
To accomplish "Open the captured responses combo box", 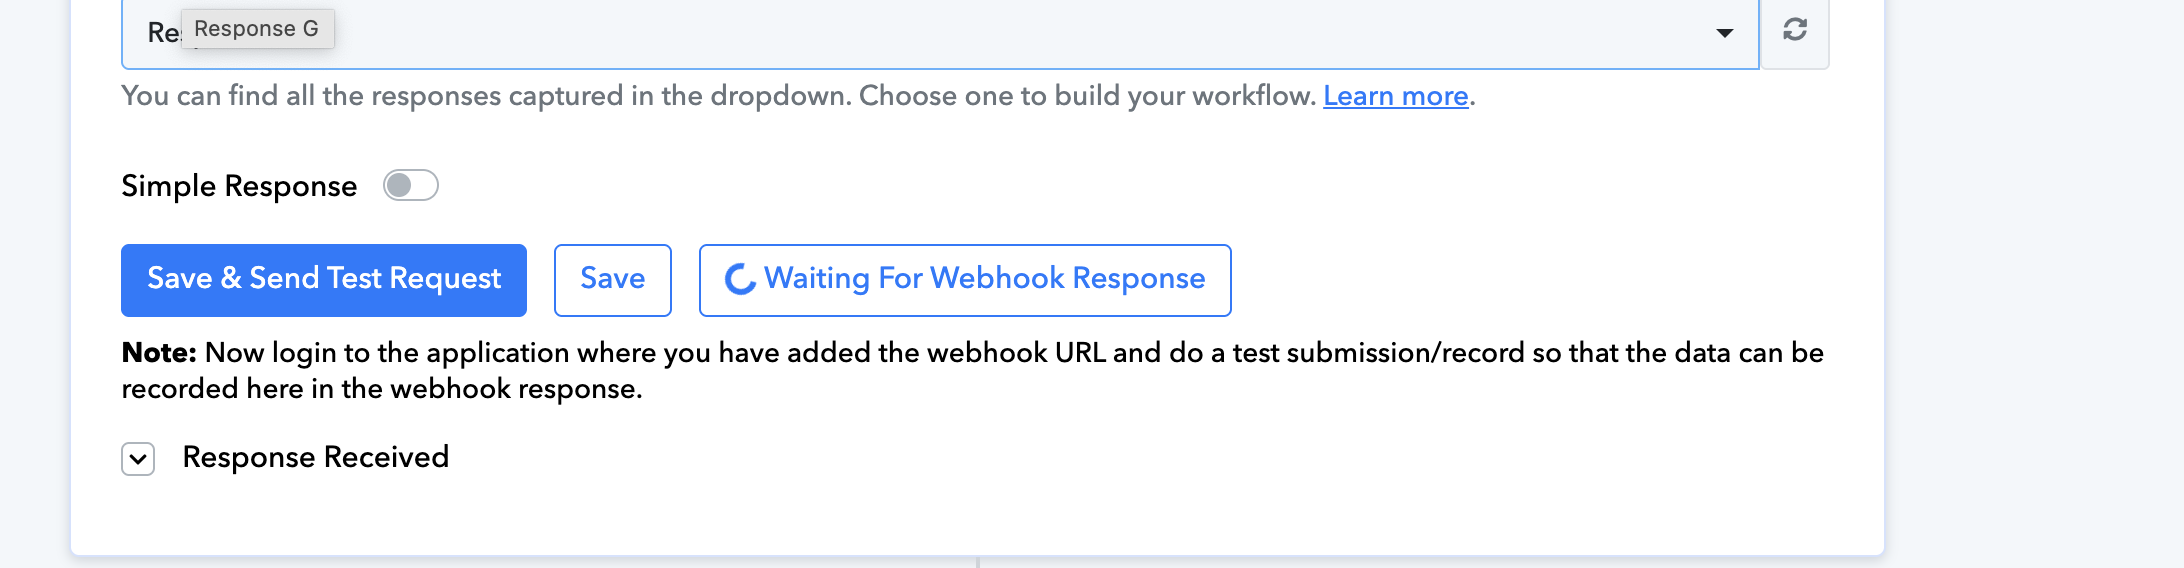I will click(x=940, y=34).
